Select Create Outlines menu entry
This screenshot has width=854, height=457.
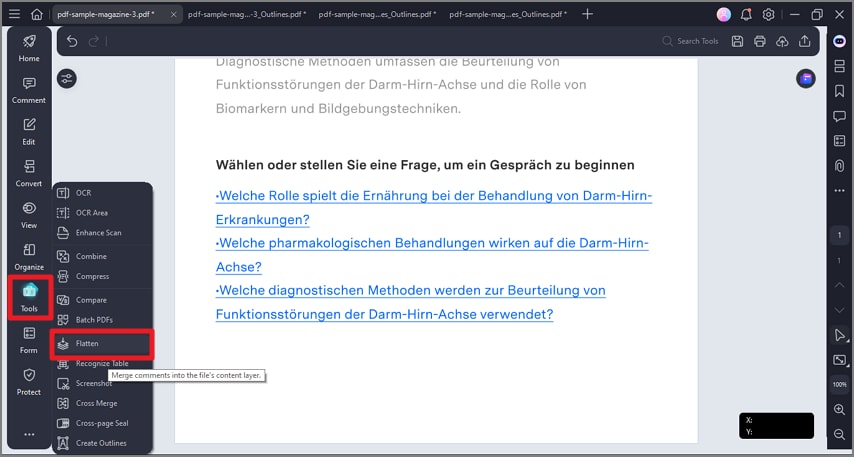(102, 443)
